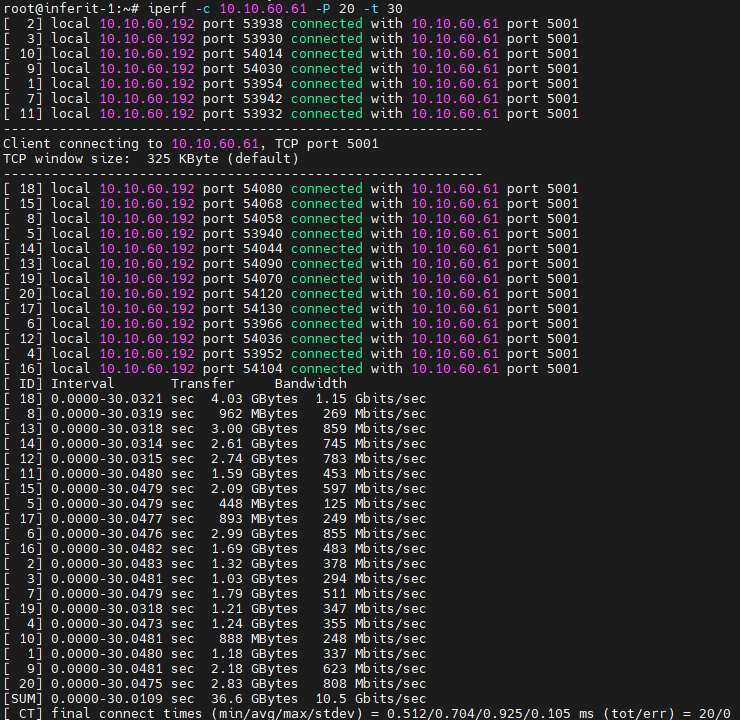Select the SUM total 10.5 Gbits/sec value
Viewport: 740px width, 720px height.
pos(371,699)
